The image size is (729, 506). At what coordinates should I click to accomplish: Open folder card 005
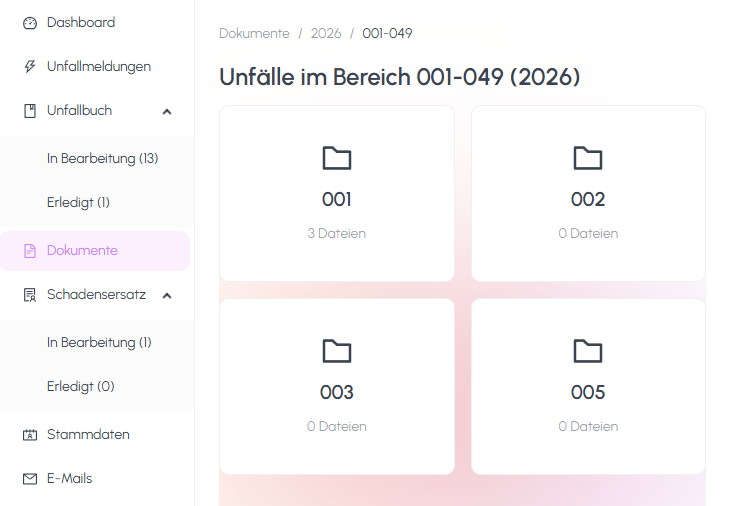click(x=588, y=386)
